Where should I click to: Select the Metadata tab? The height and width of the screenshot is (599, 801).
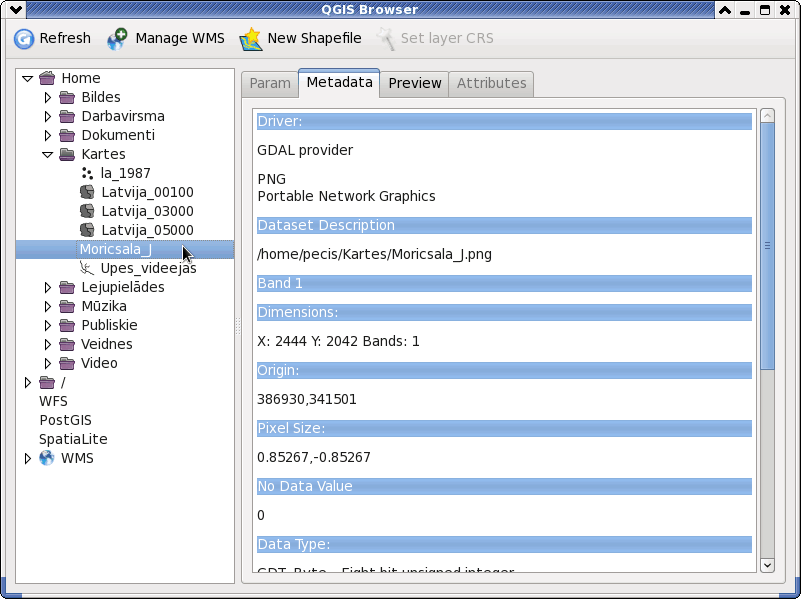click(339, 82)
